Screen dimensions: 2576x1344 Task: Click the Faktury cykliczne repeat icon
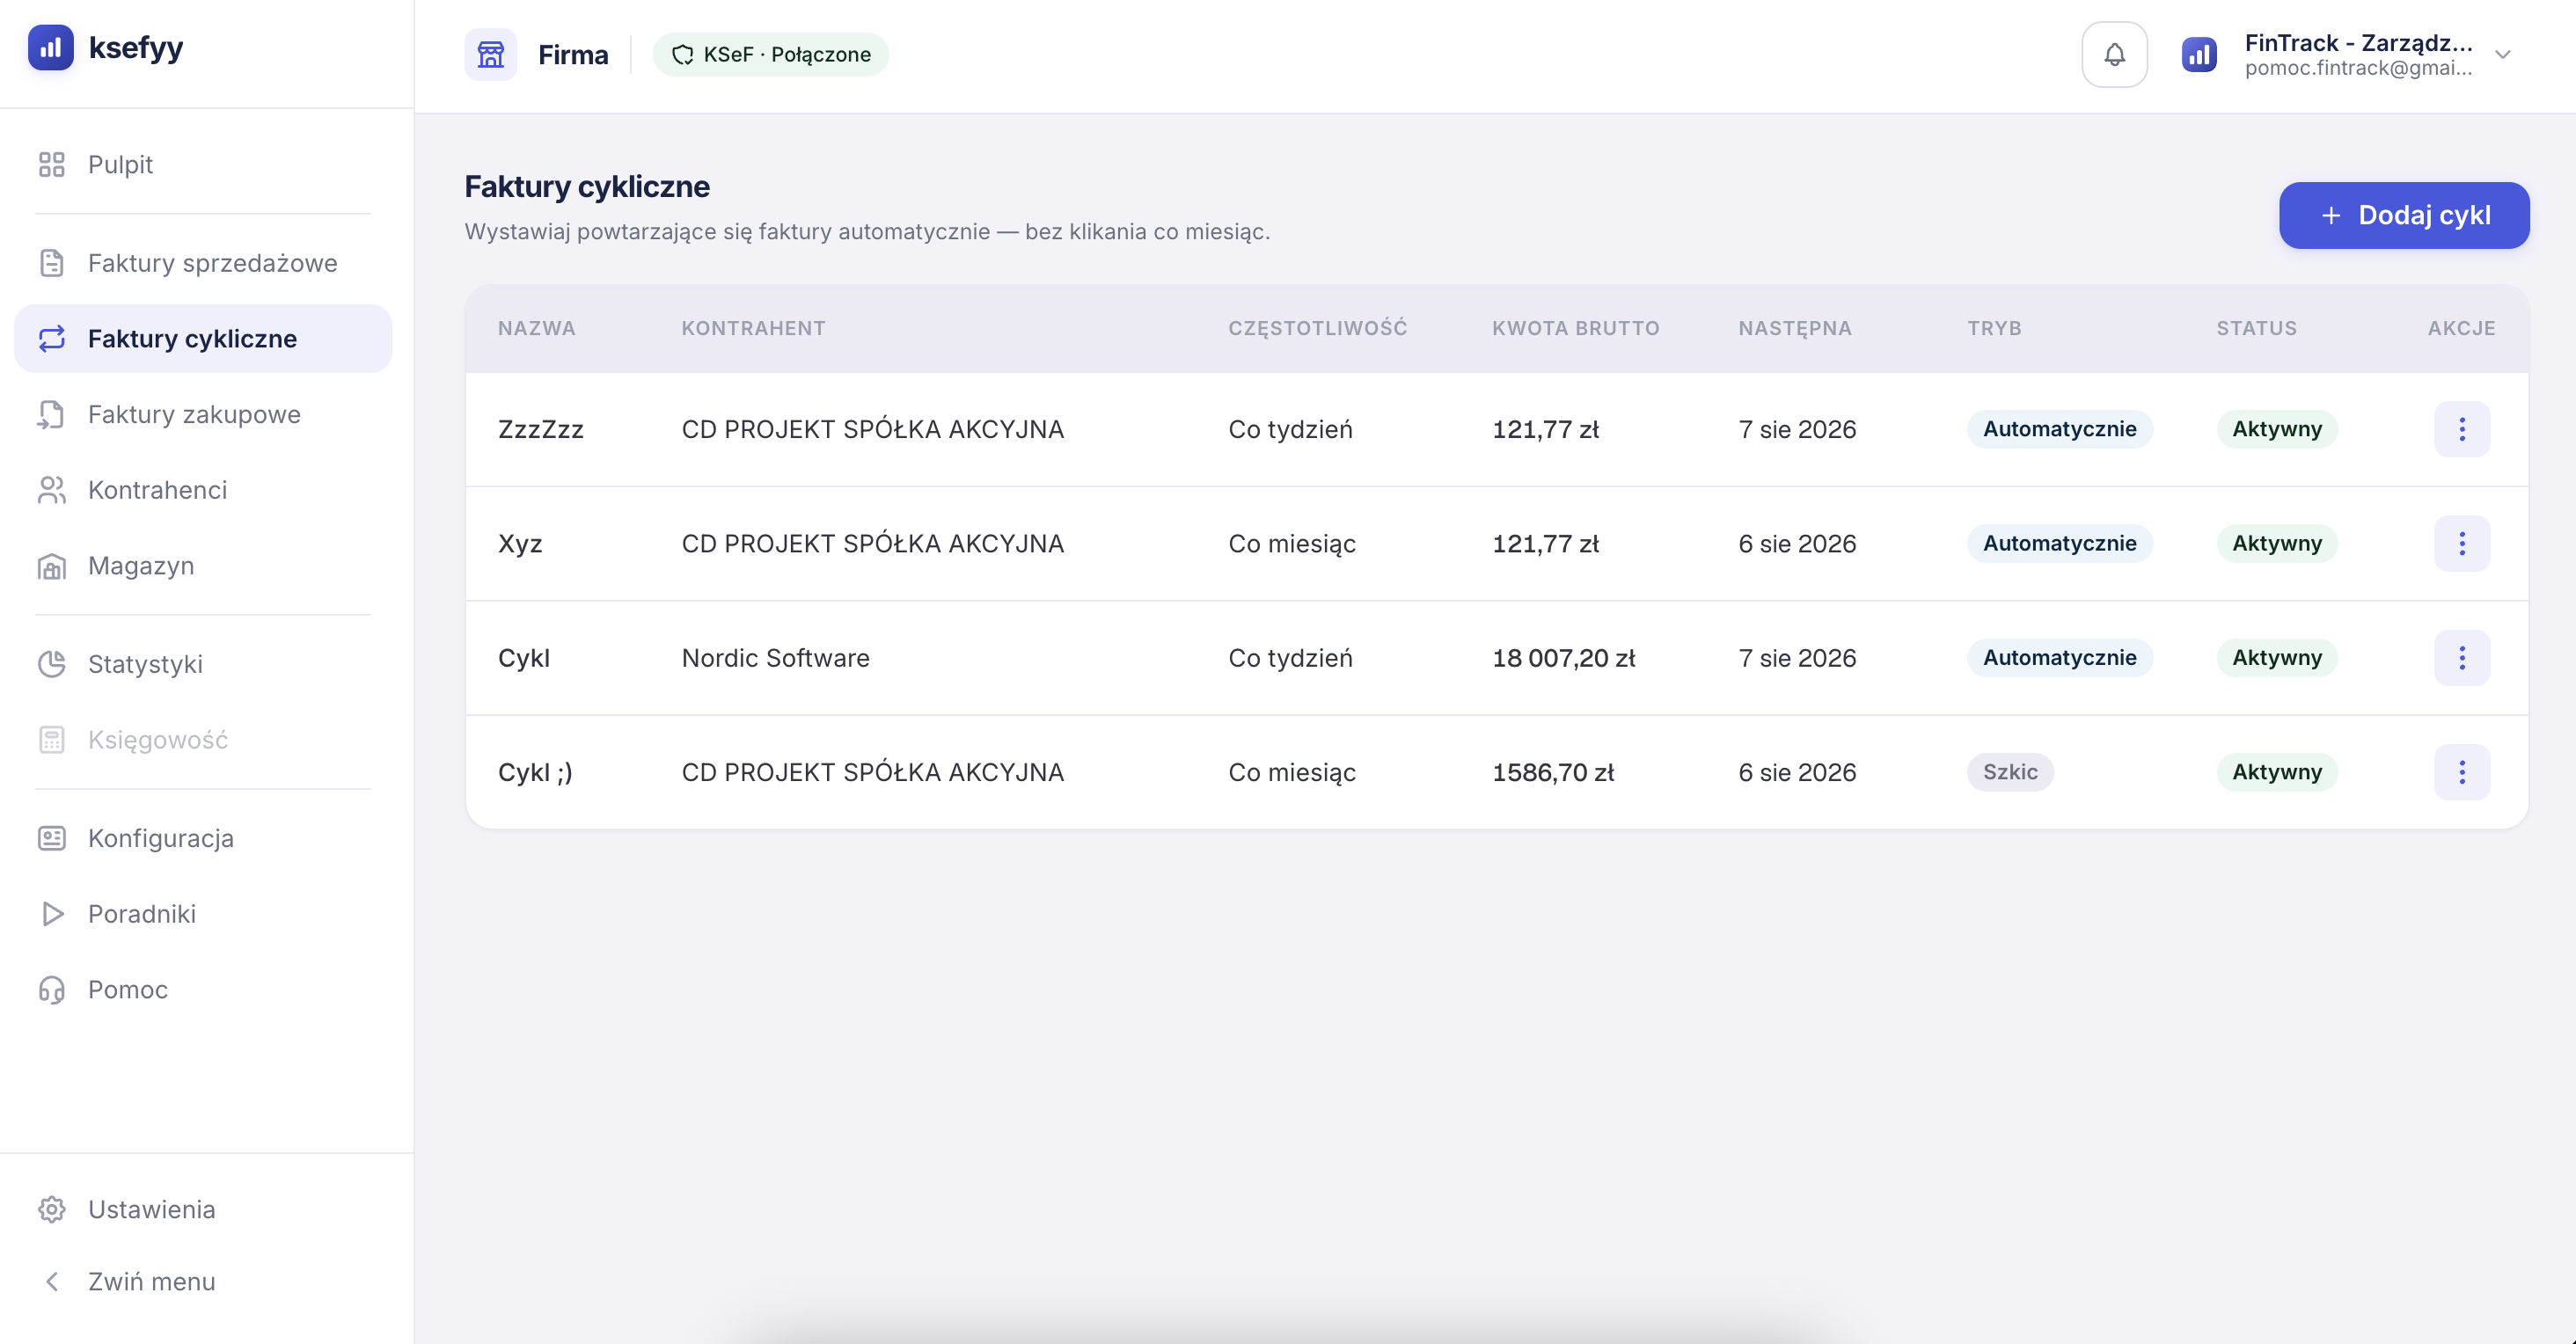click(x=52, y=339)
